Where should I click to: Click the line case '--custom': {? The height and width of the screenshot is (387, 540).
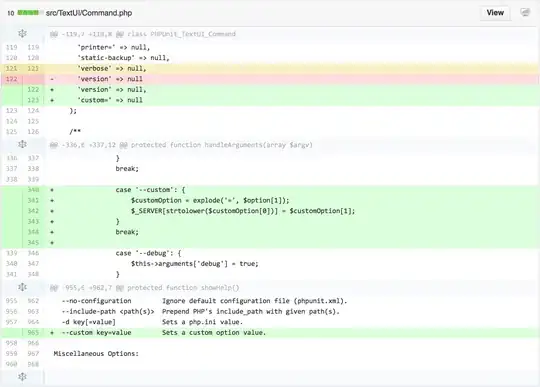tap(270, 190)
